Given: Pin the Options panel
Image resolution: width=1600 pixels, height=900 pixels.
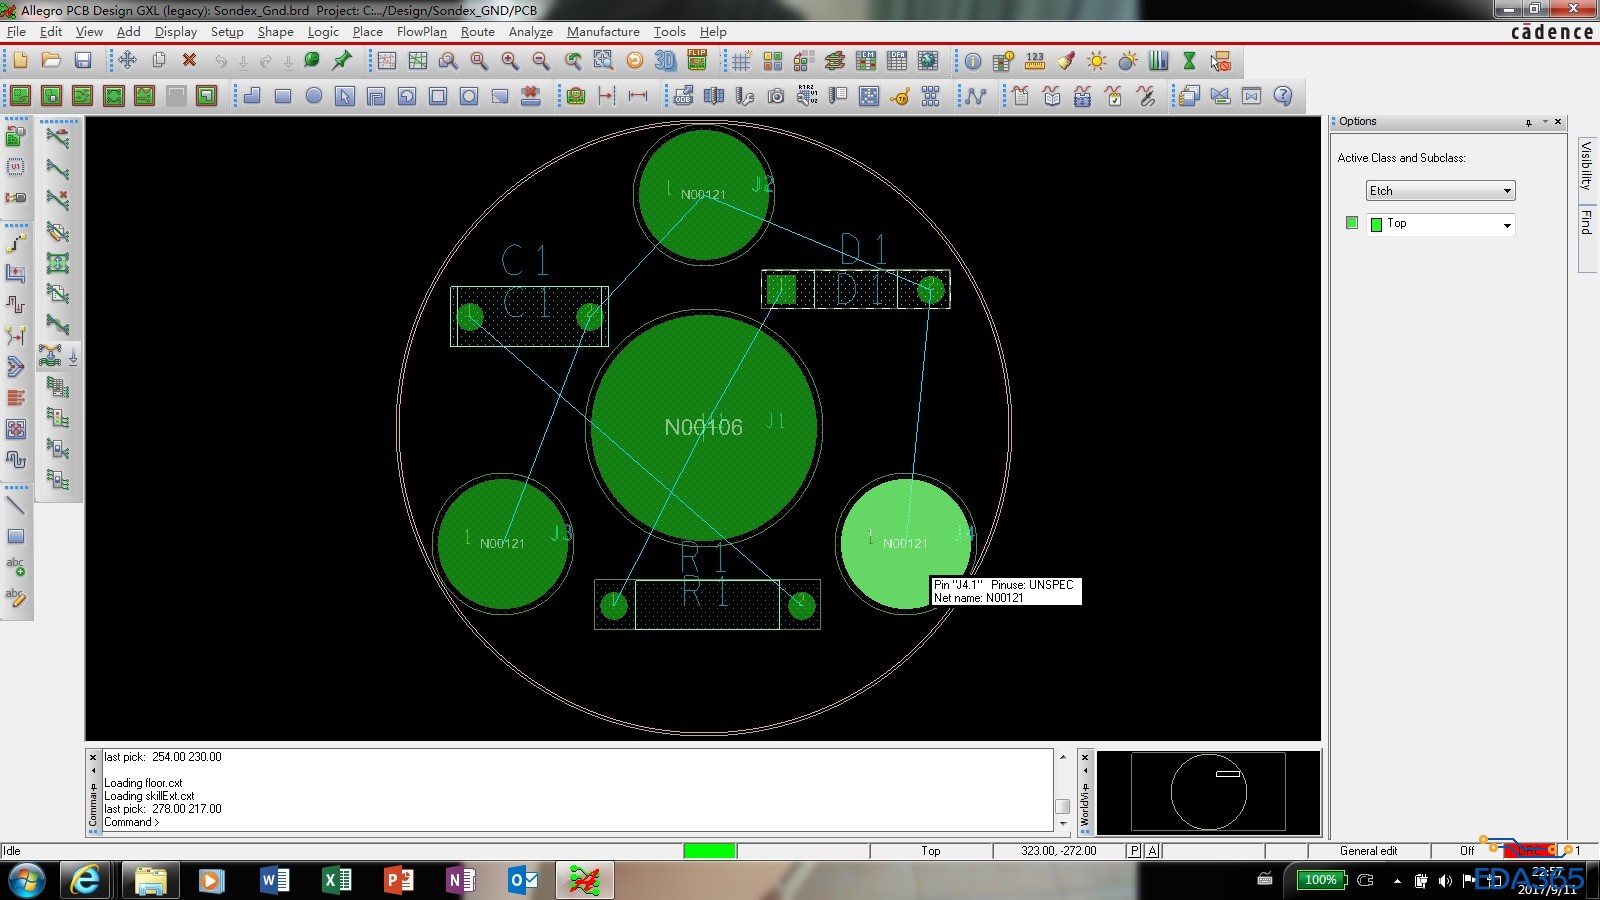Looking at the screenshot, I should [x=1529, y=122].
